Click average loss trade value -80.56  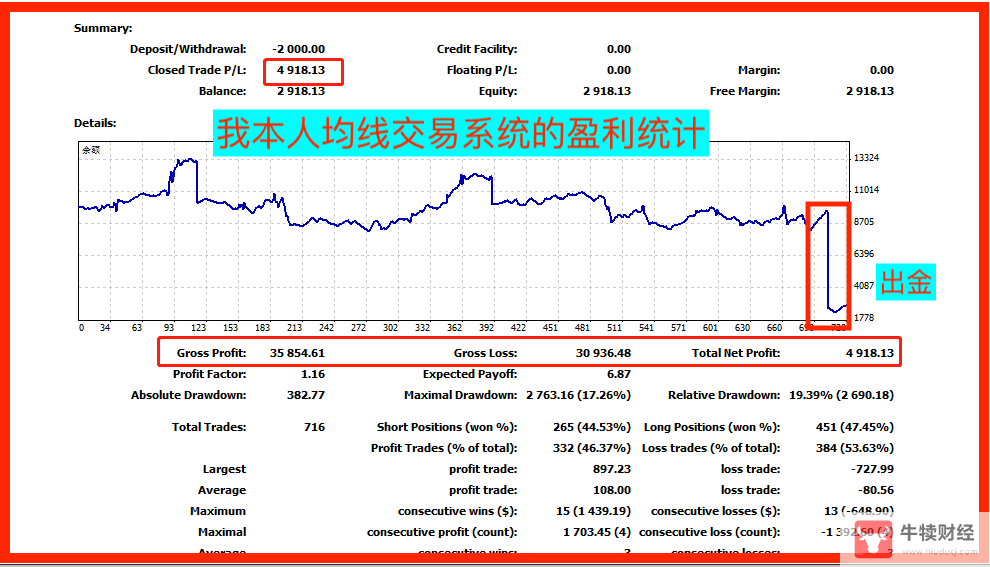[x=876, y=490]
